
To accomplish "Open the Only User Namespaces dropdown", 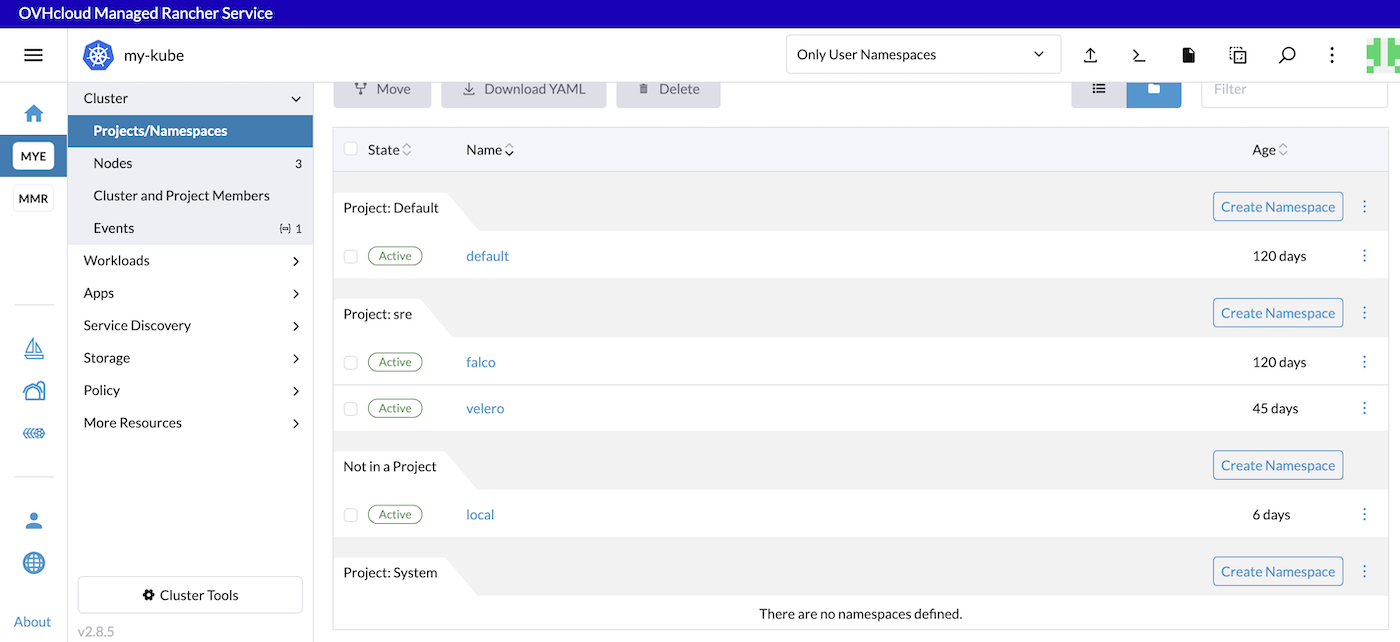I will pos(922,54).
